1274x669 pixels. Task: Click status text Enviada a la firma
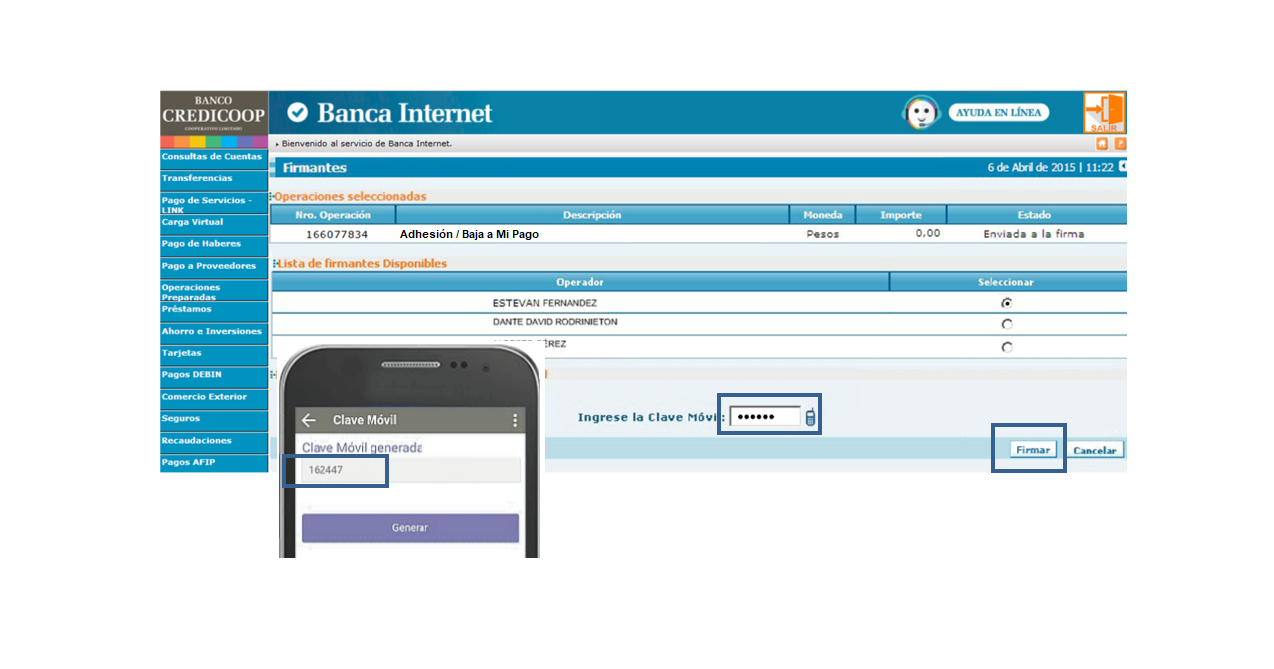pos(1034,235)
